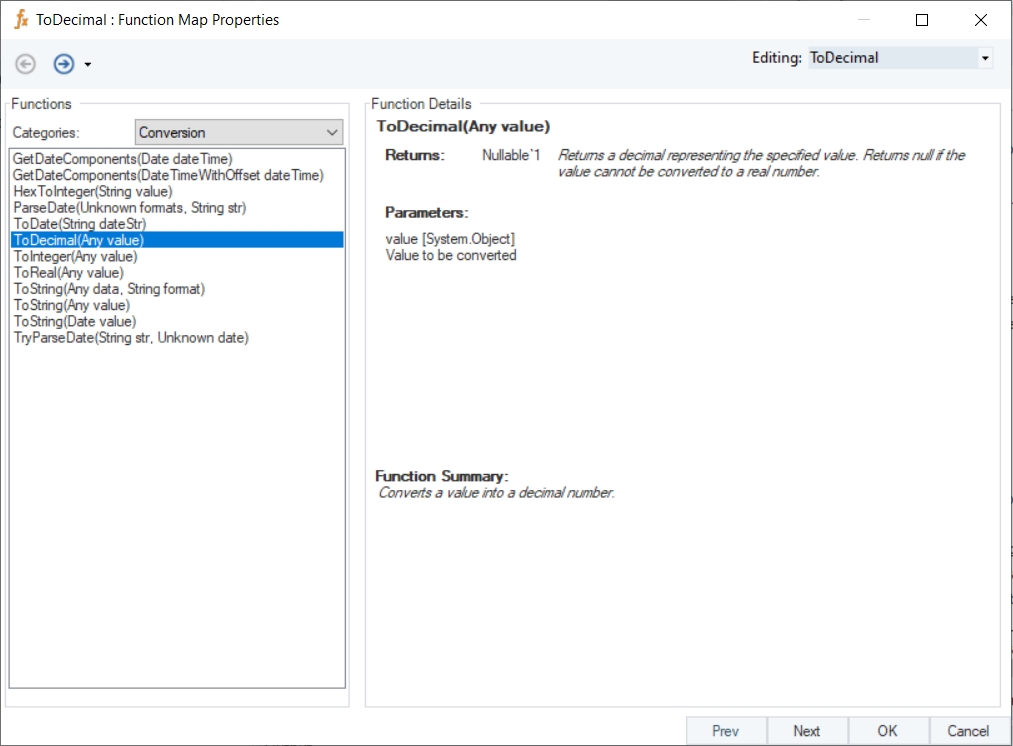Choose ToInteger(Any value) function

coord(75,256)
